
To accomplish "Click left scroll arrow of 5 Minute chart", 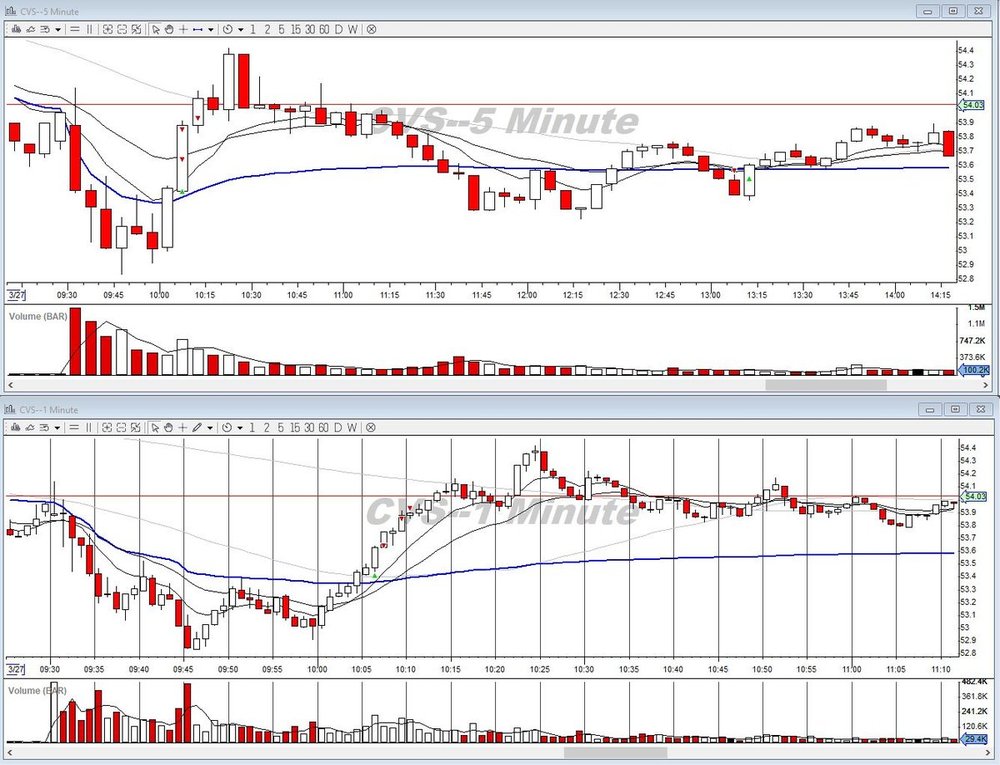I will 10,385.
